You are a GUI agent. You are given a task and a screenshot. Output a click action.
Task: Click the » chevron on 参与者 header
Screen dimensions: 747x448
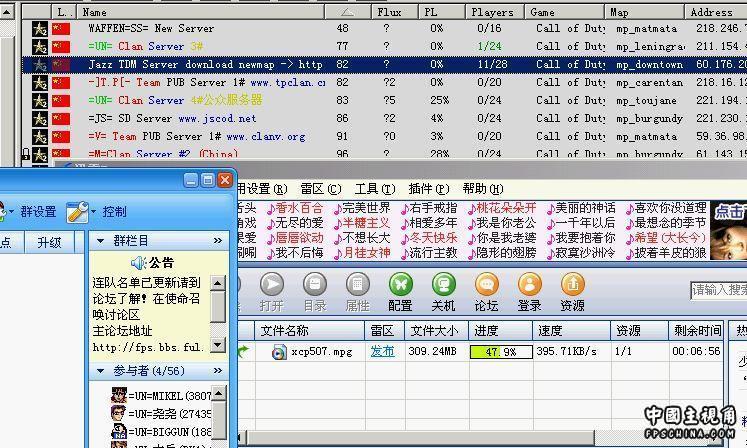[x=218, y=371]
